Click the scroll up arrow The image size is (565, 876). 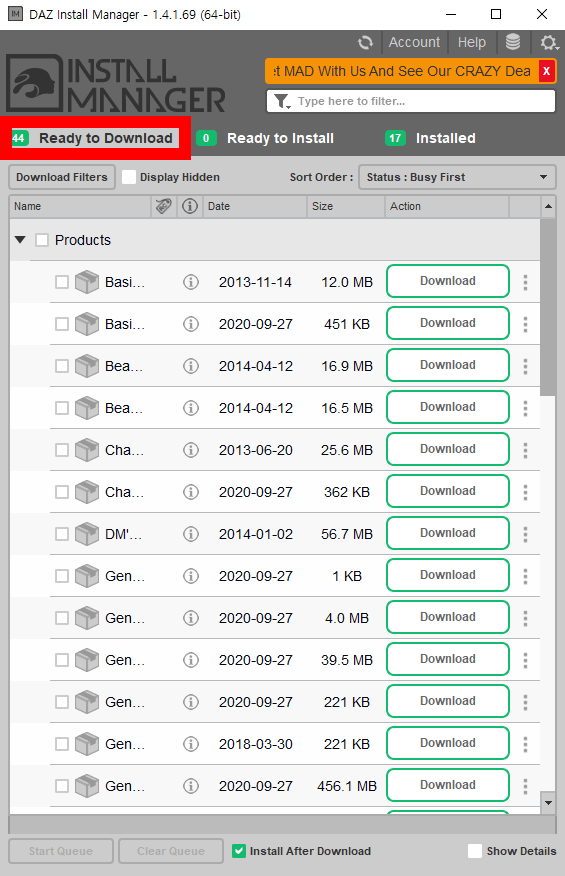(x=548, y=207)
